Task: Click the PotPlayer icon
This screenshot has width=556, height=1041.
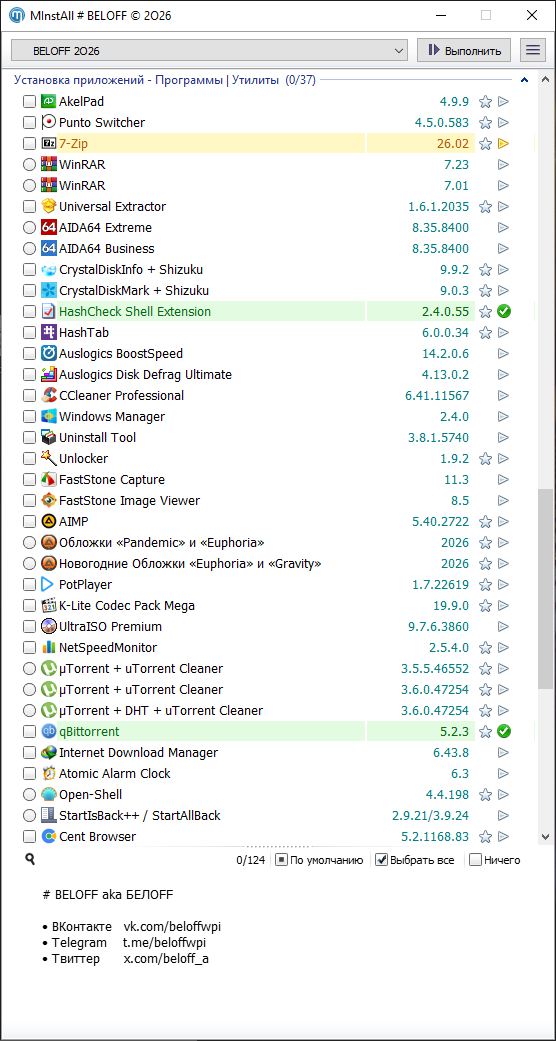Action: point(48,585)
